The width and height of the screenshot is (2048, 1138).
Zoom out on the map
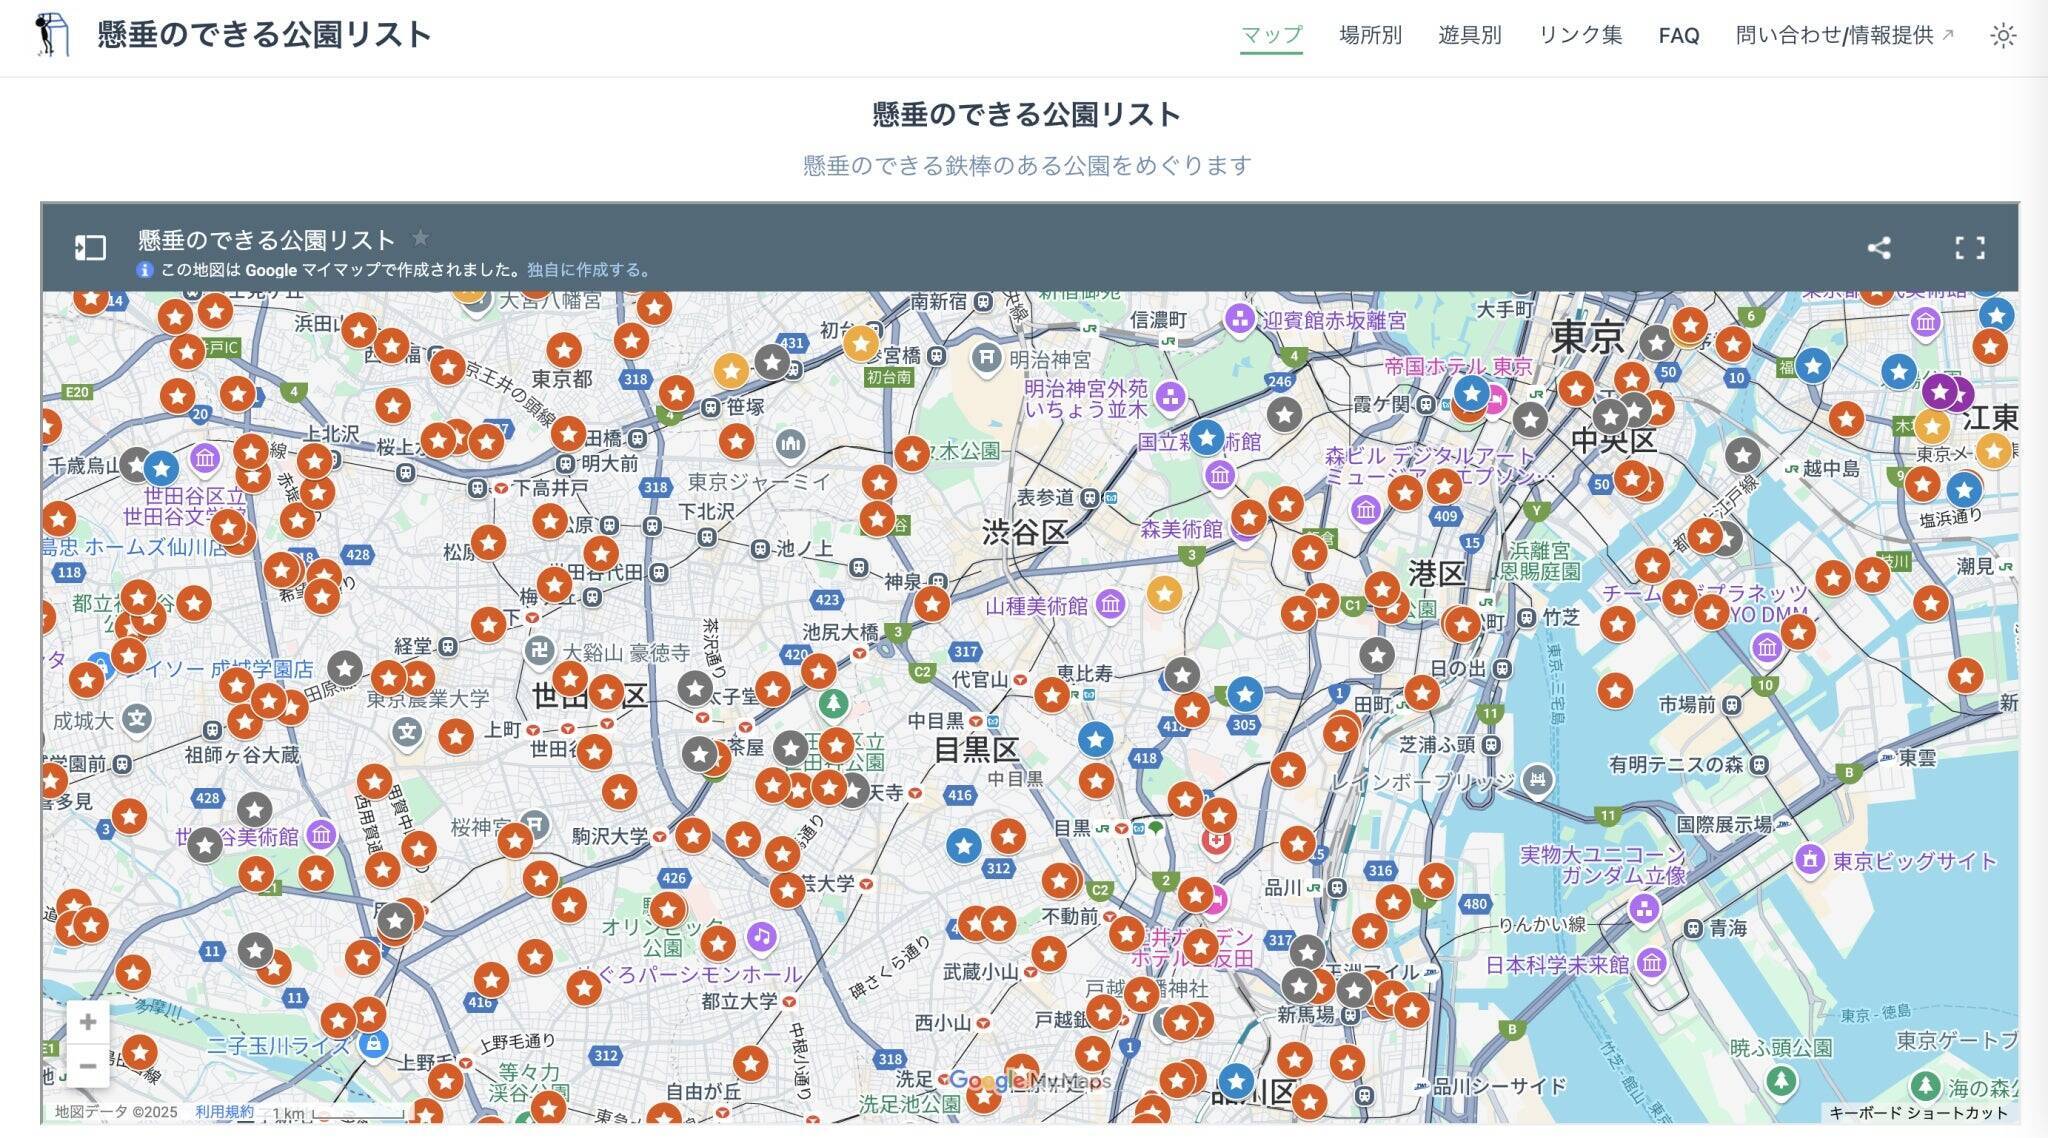pos(88,1066)
